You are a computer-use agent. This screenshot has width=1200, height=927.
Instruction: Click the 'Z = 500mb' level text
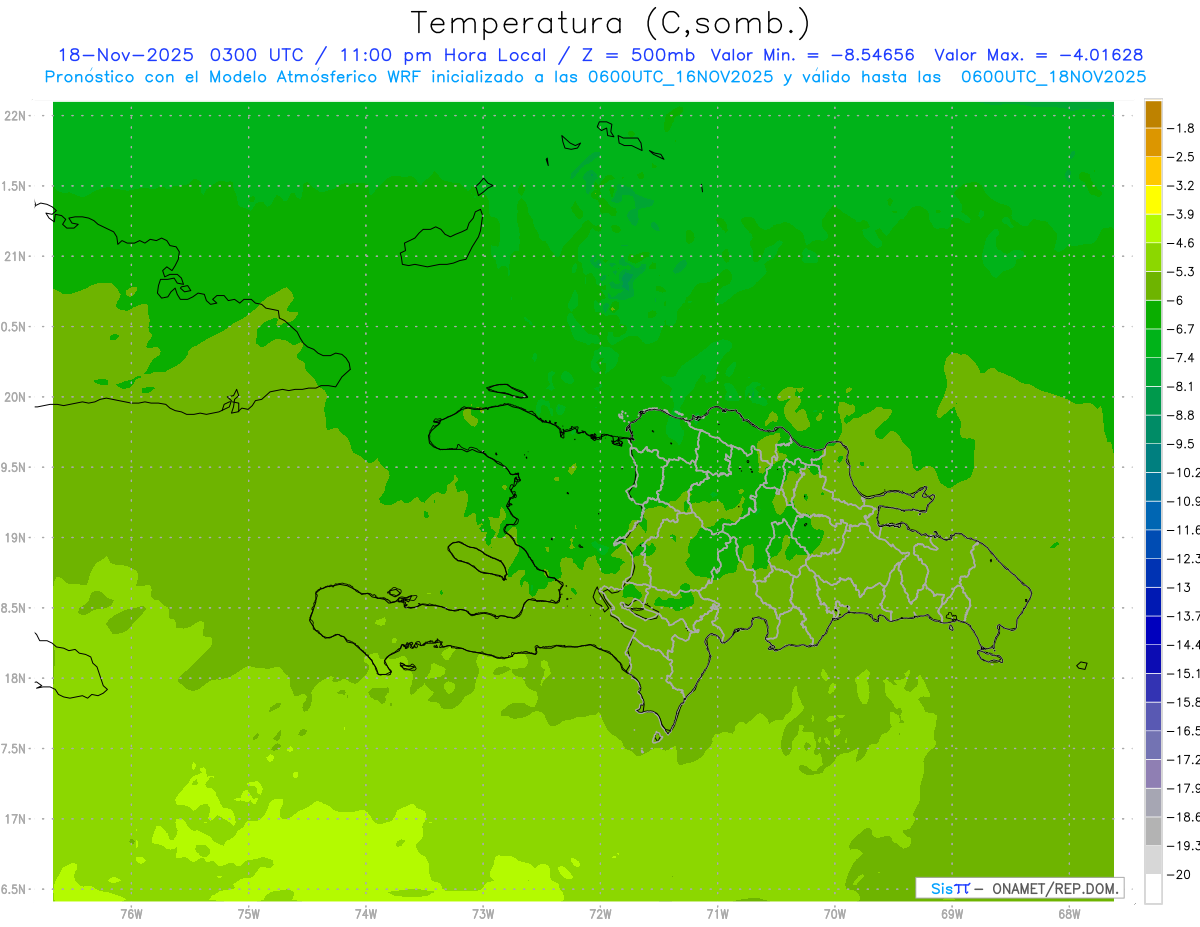click(x=639, y=55)
